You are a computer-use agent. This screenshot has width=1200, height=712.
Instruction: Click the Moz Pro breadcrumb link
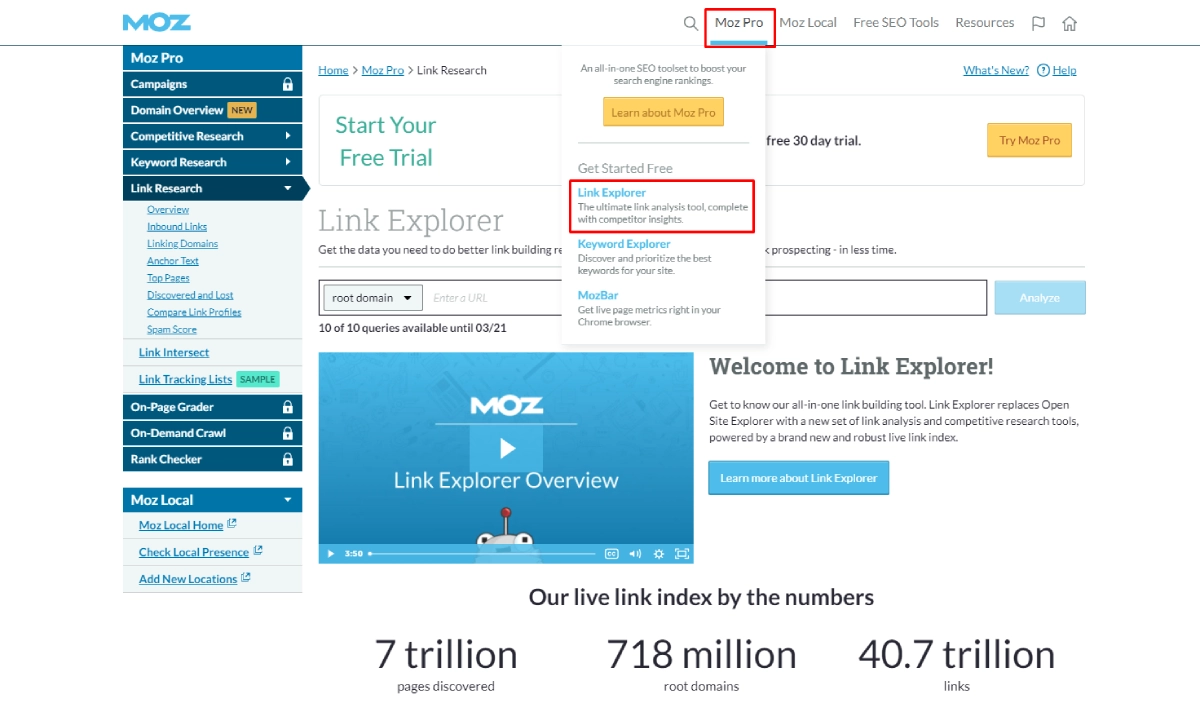tap(383, 70)
